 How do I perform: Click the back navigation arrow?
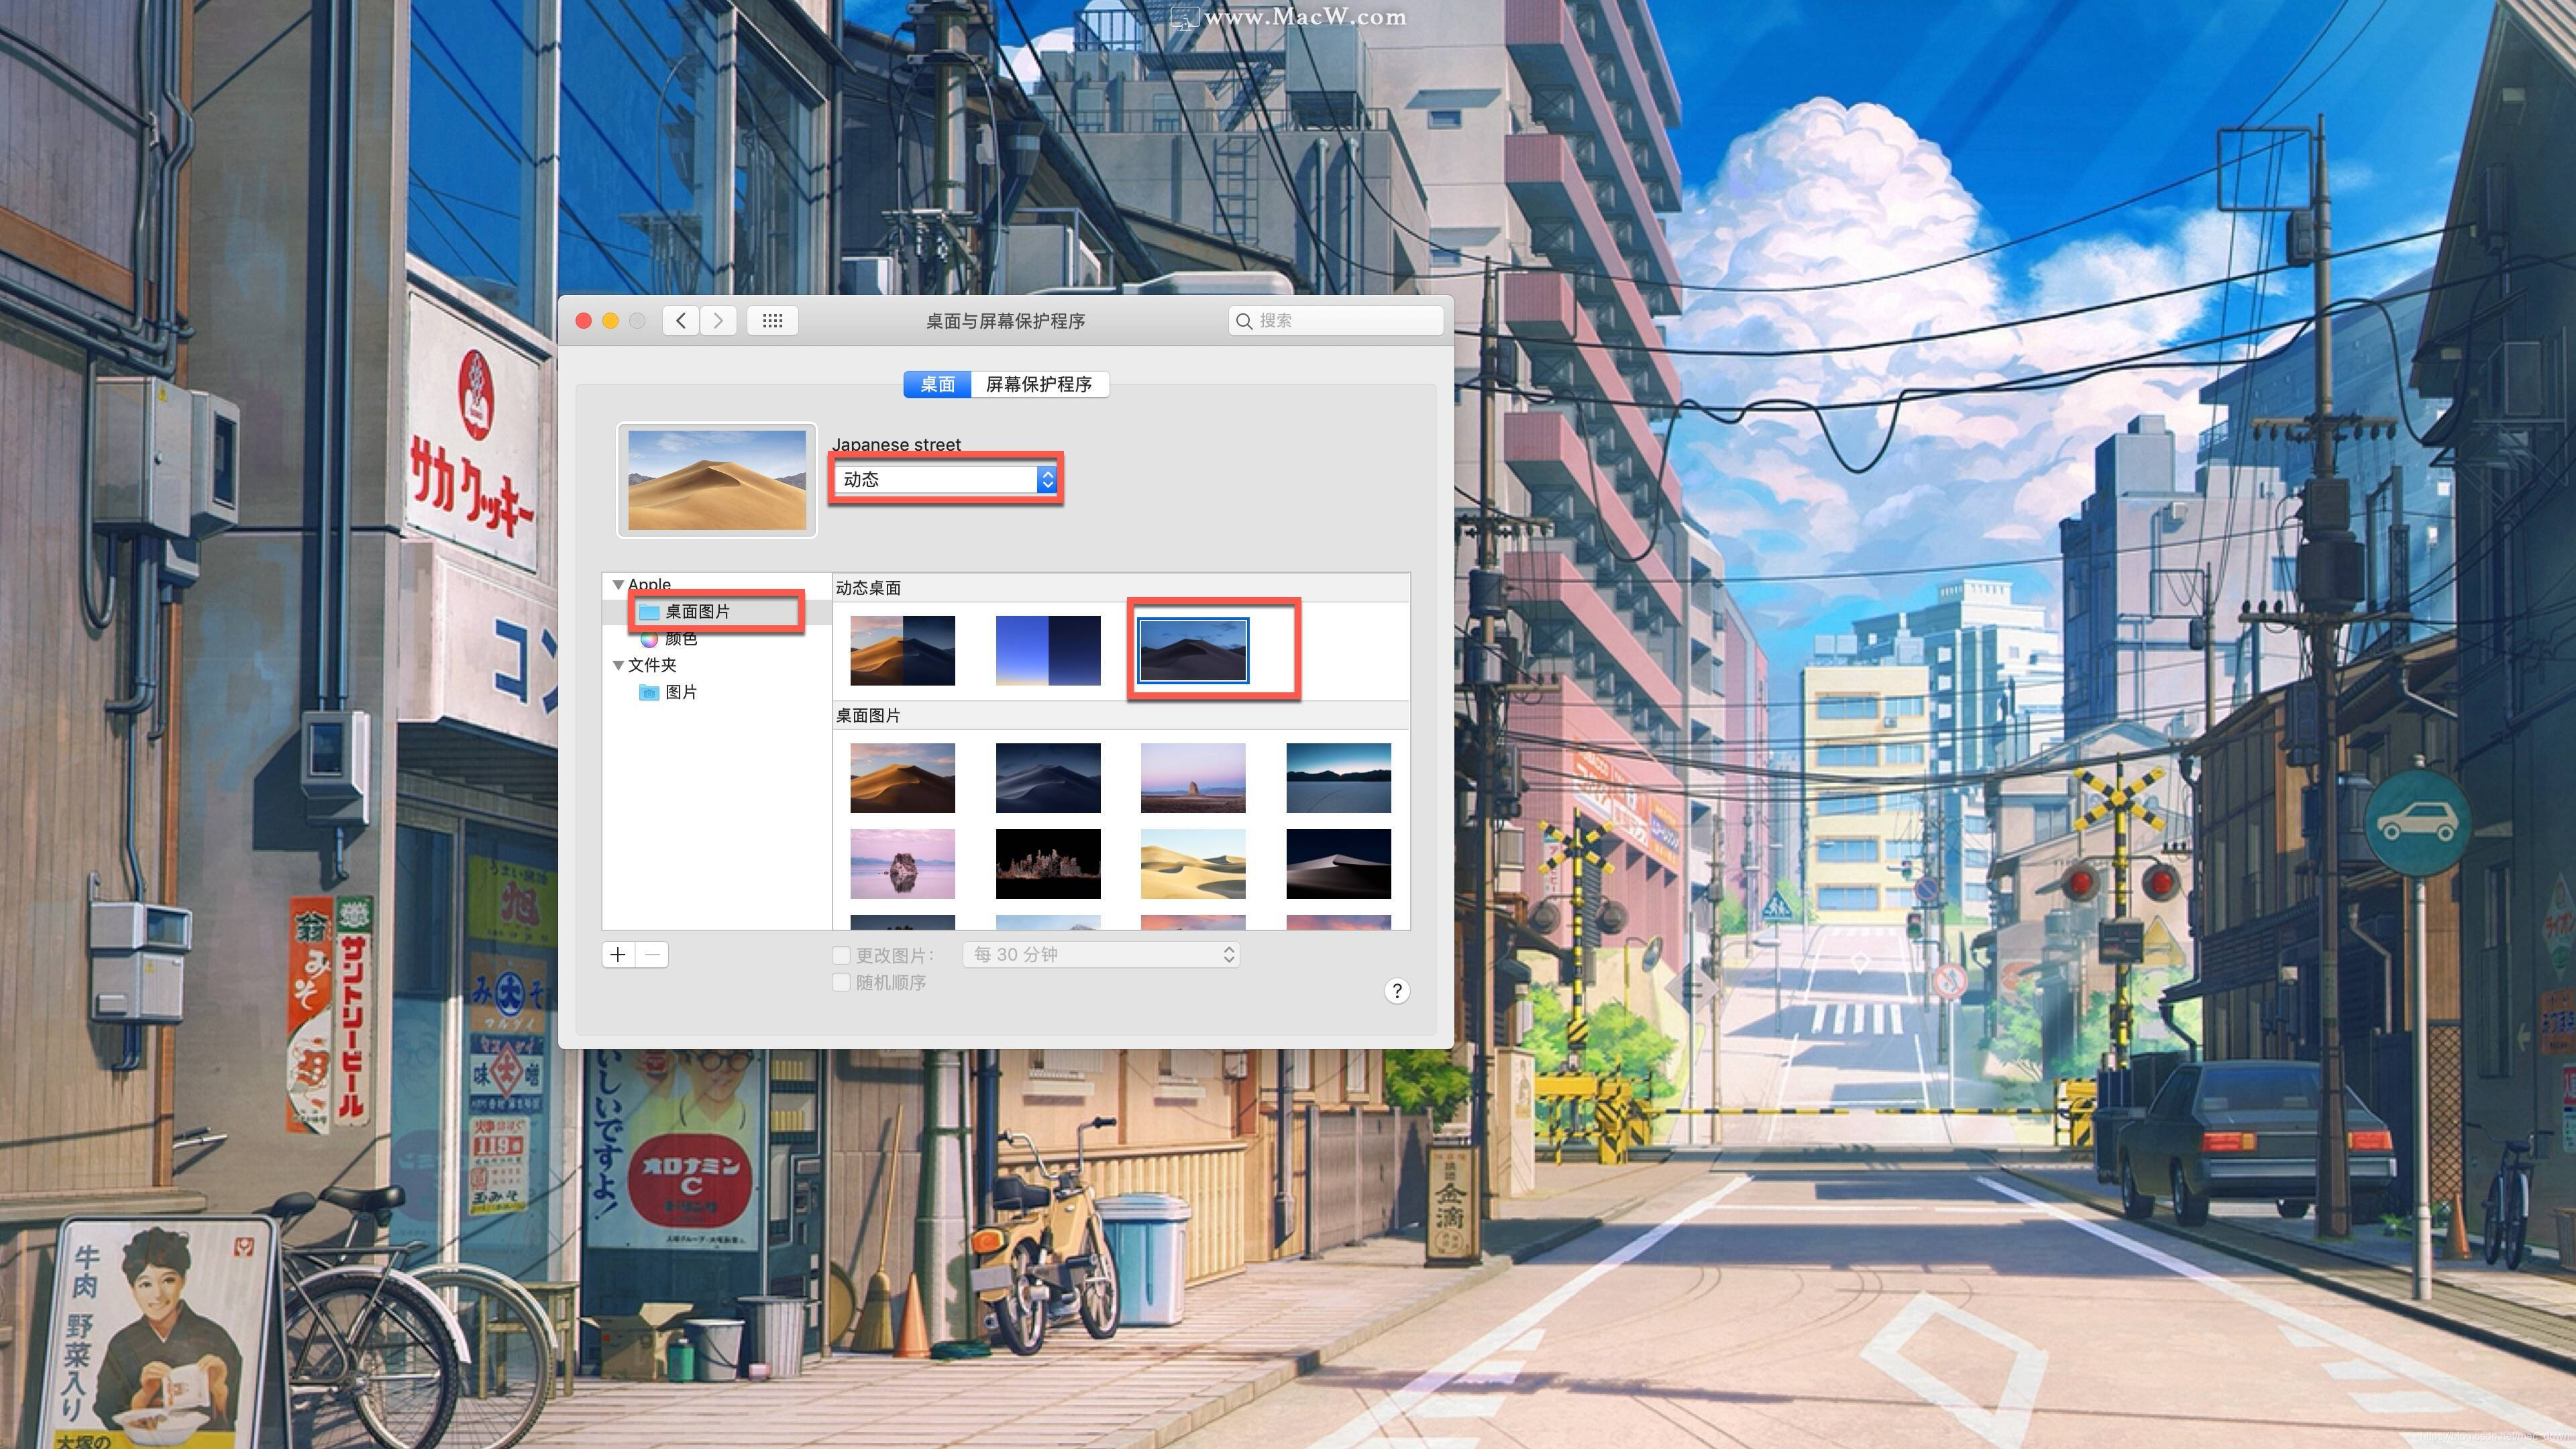tap(681, 321)
